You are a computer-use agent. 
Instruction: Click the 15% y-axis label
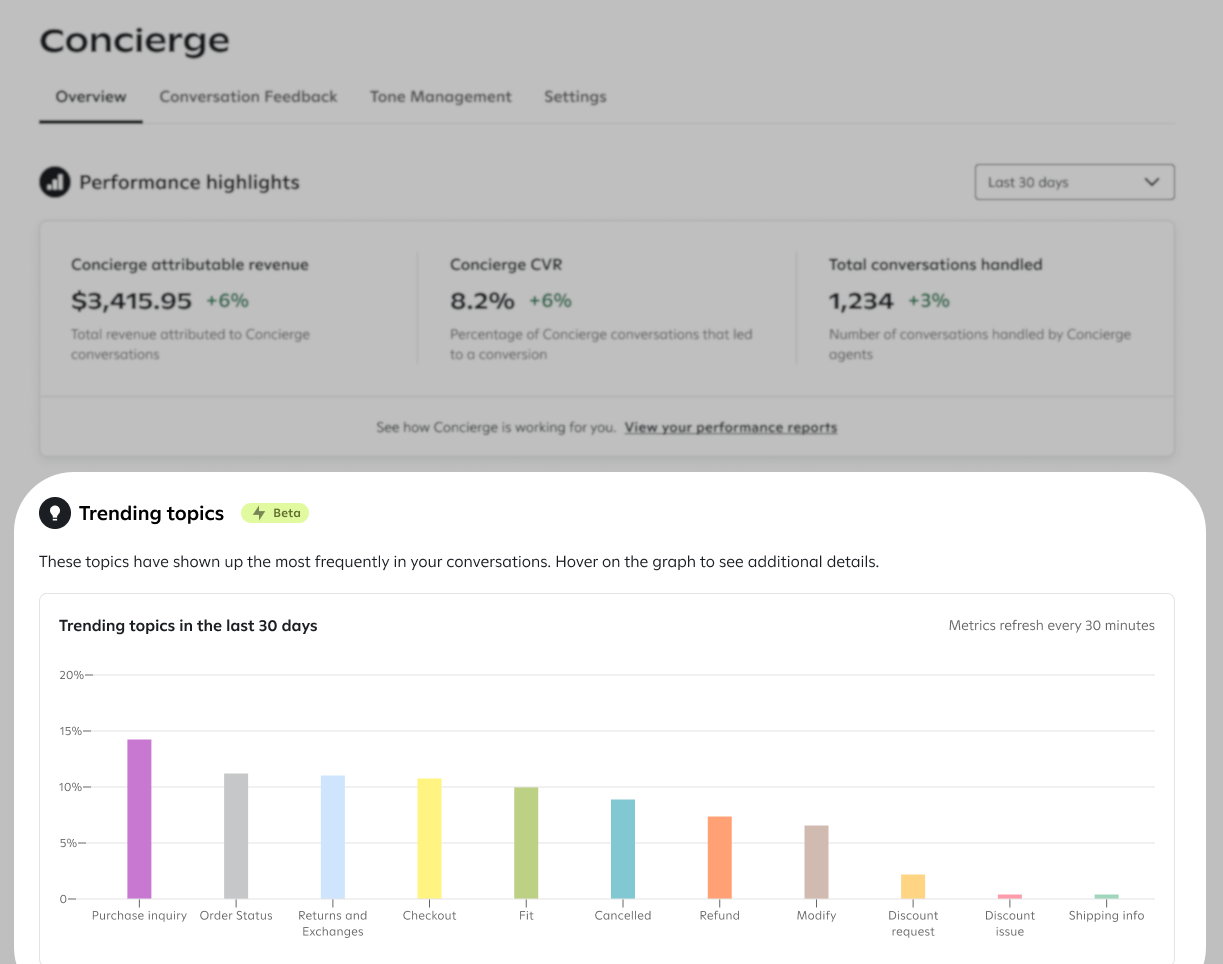pos(71,731)
